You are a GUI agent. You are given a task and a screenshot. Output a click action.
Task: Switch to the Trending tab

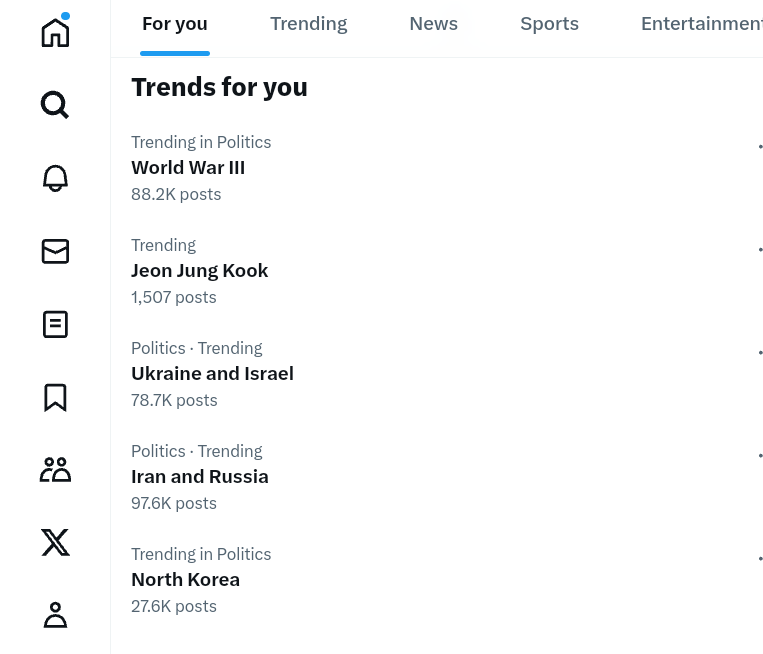tap(308, 24)
